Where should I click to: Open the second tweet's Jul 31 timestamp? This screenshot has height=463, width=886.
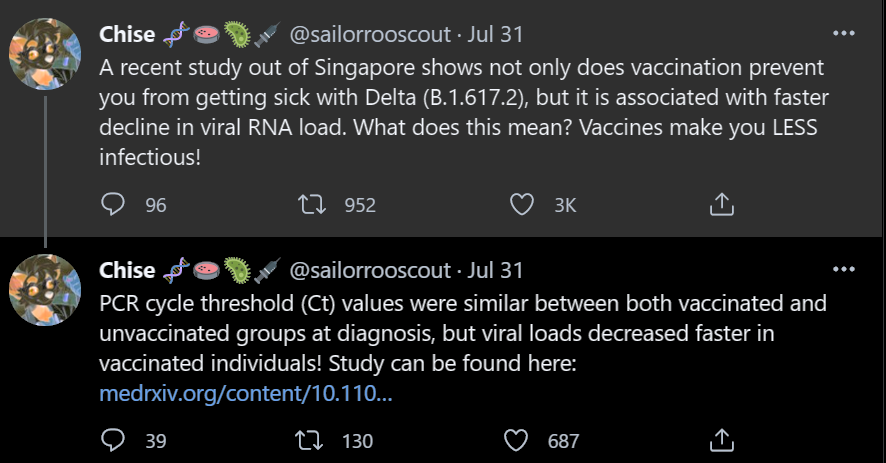pos(495,271)
